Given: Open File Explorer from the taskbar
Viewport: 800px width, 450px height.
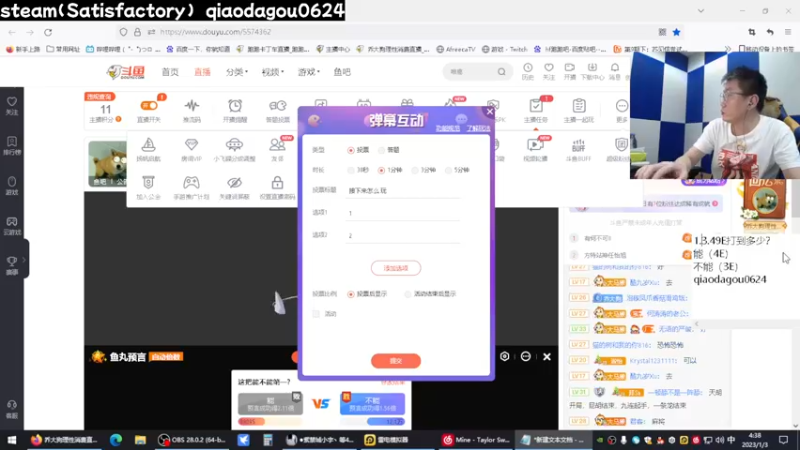Looking at the screenshot, I should (x=140, y=440).
